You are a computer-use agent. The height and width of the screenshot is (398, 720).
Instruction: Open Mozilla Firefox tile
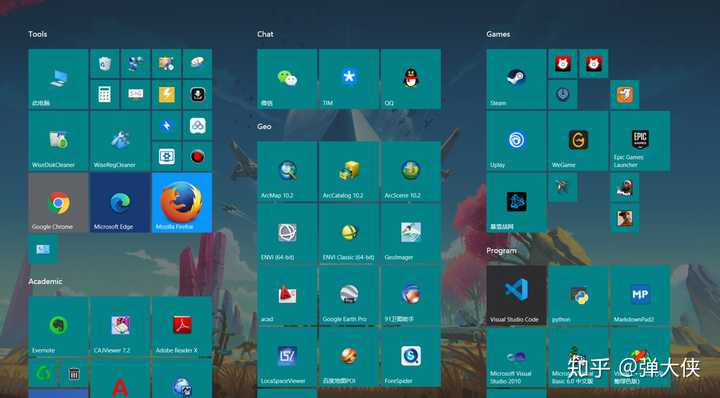[x=182, y=202]
